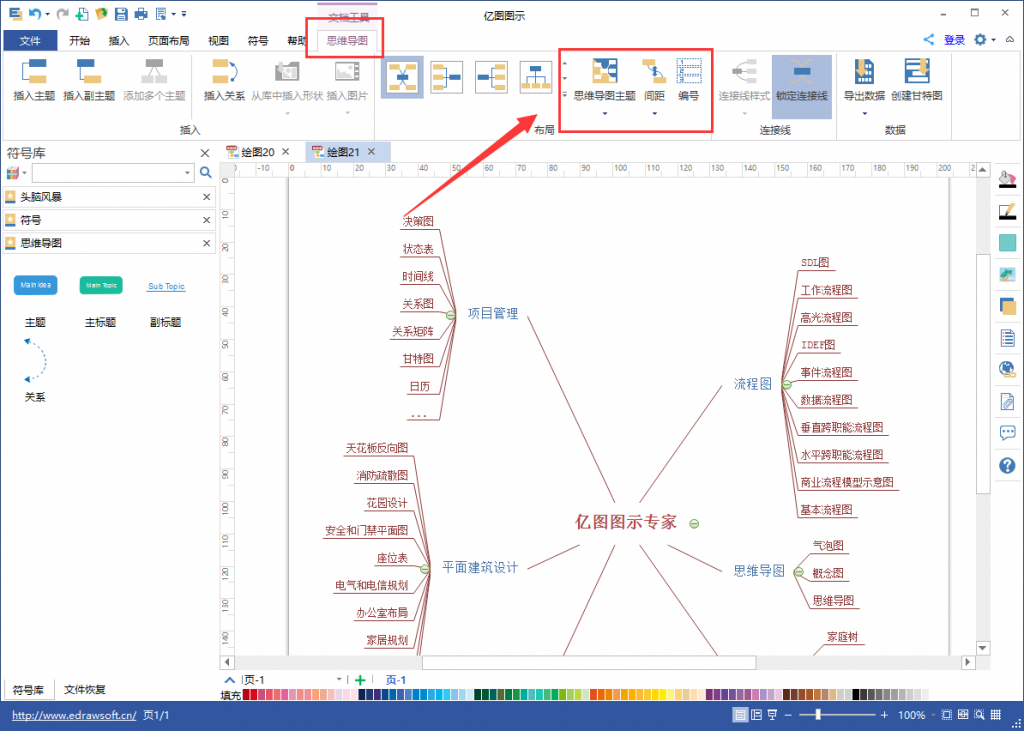Open the 思维导图主题 theme gallery

[x=605, y=87]
